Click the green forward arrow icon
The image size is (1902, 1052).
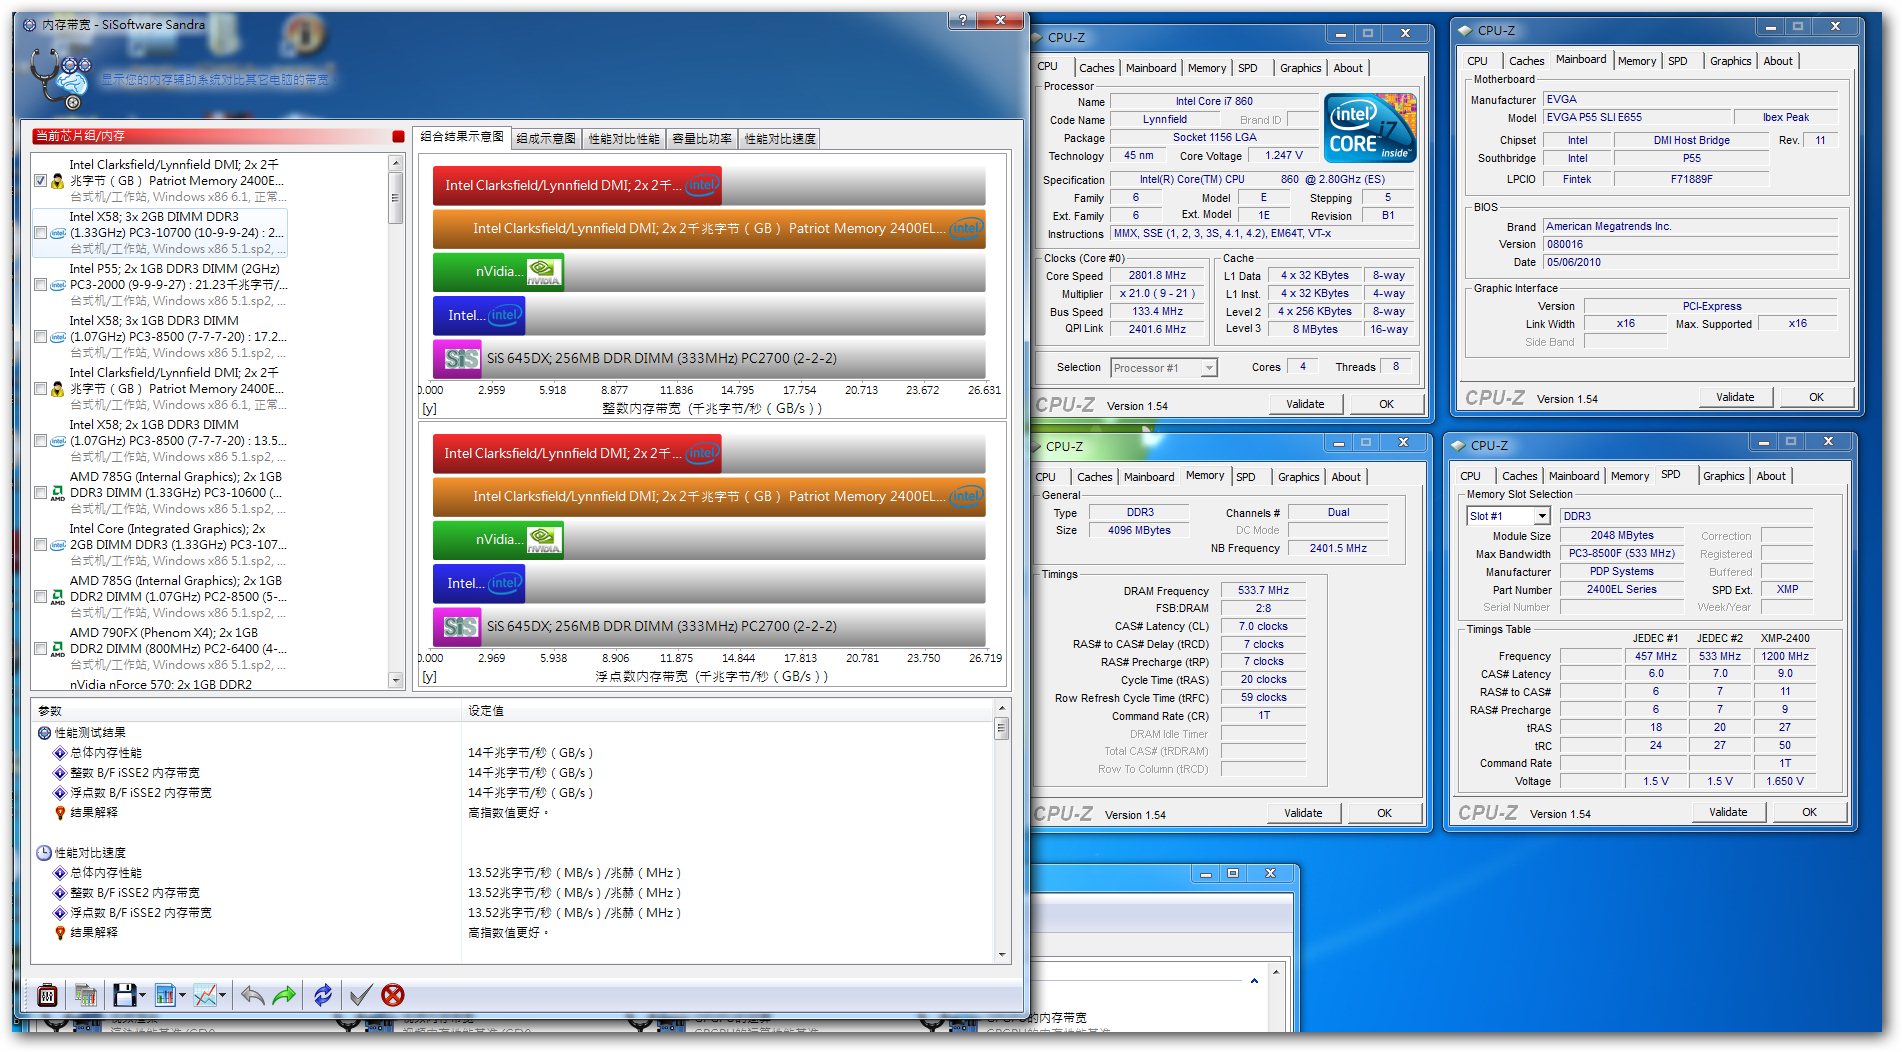tap(284, 995)
